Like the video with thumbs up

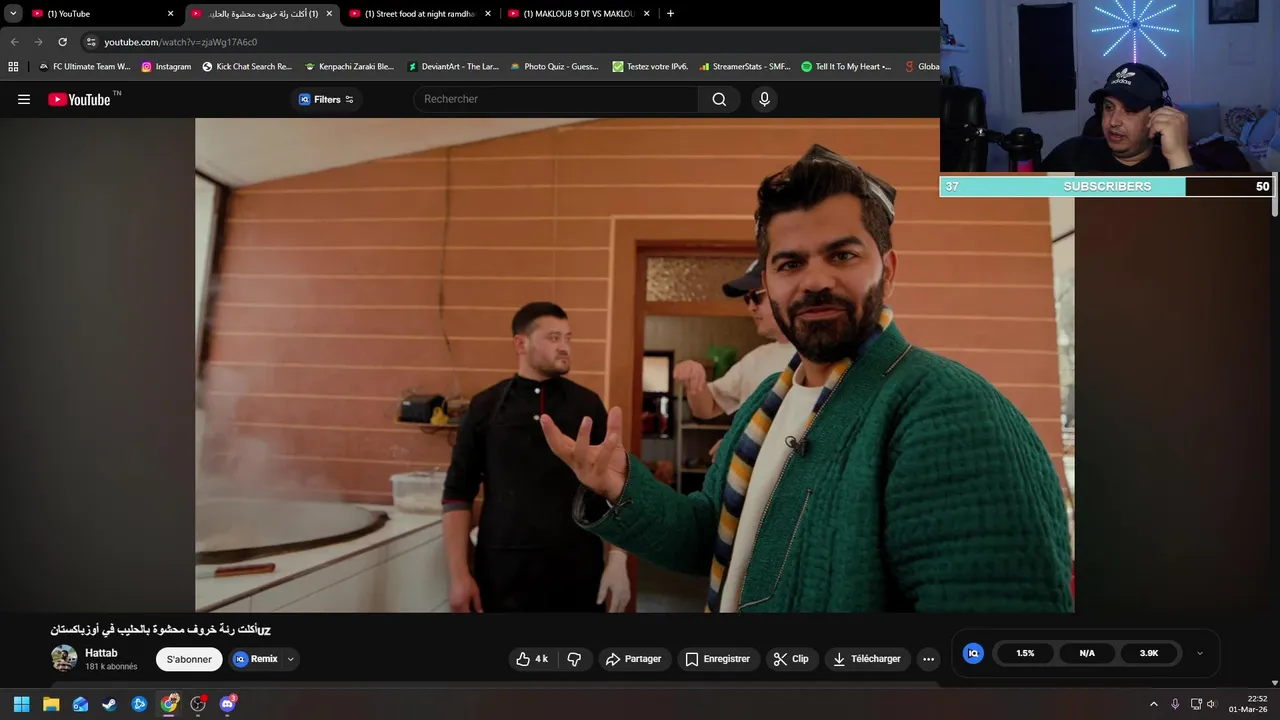(532, 659)
